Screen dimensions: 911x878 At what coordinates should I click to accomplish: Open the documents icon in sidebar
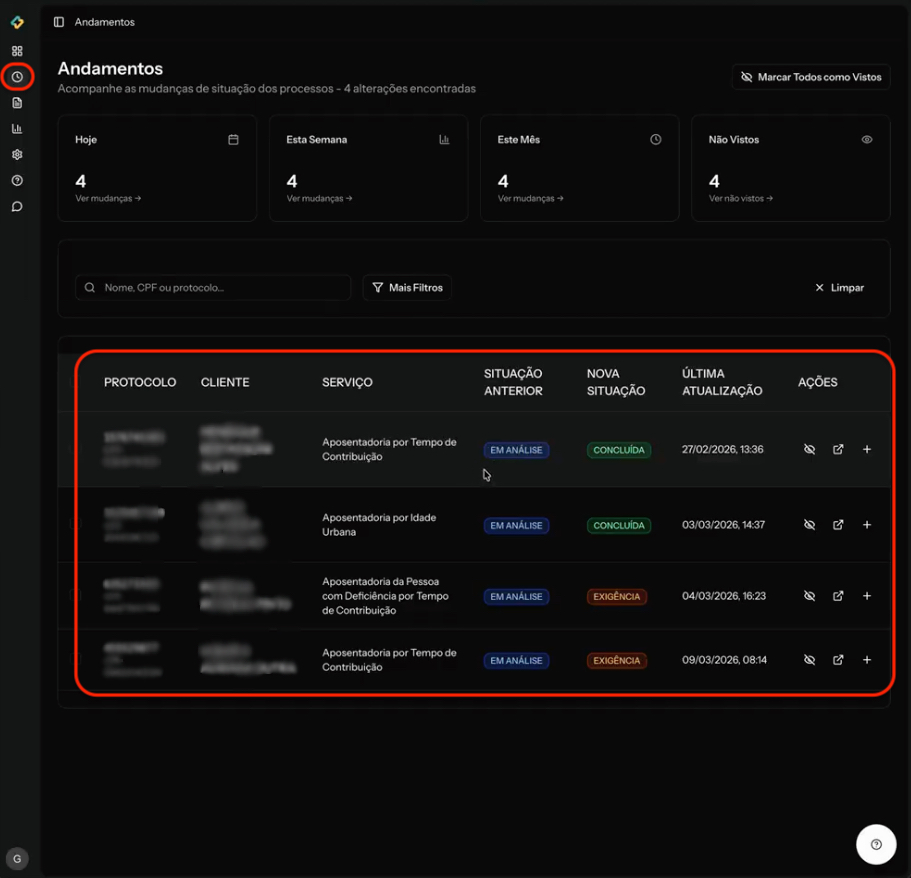(17, 103)
